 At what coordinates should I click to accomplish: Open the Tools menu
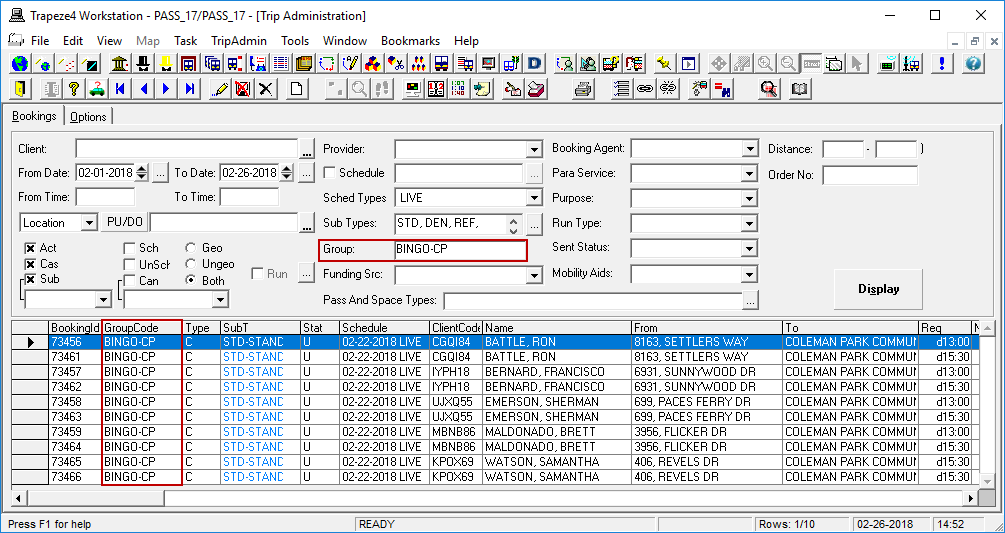tap(295, 40)
